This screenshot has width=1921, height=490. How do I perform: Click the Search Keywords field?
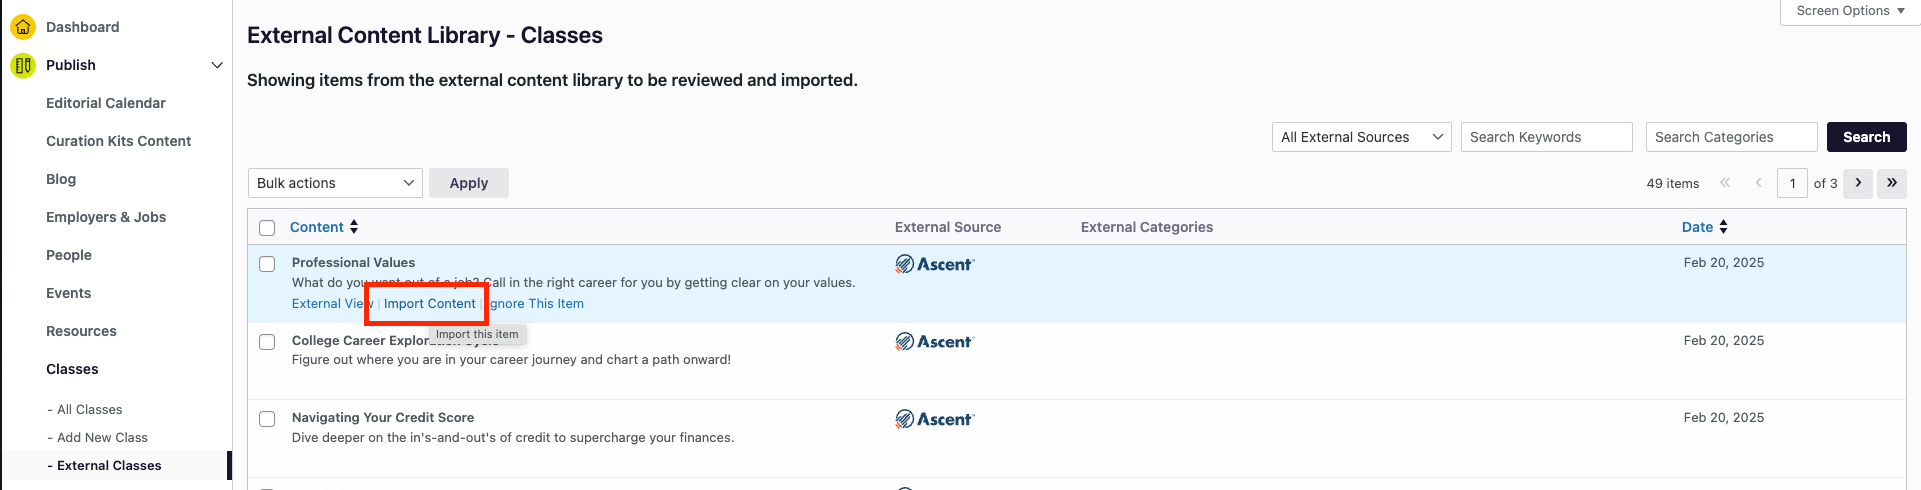(x=1546, y=137)
